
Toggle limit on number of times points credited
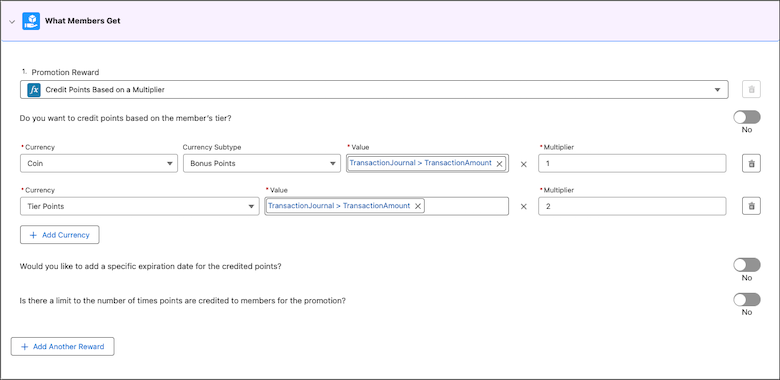747,299
